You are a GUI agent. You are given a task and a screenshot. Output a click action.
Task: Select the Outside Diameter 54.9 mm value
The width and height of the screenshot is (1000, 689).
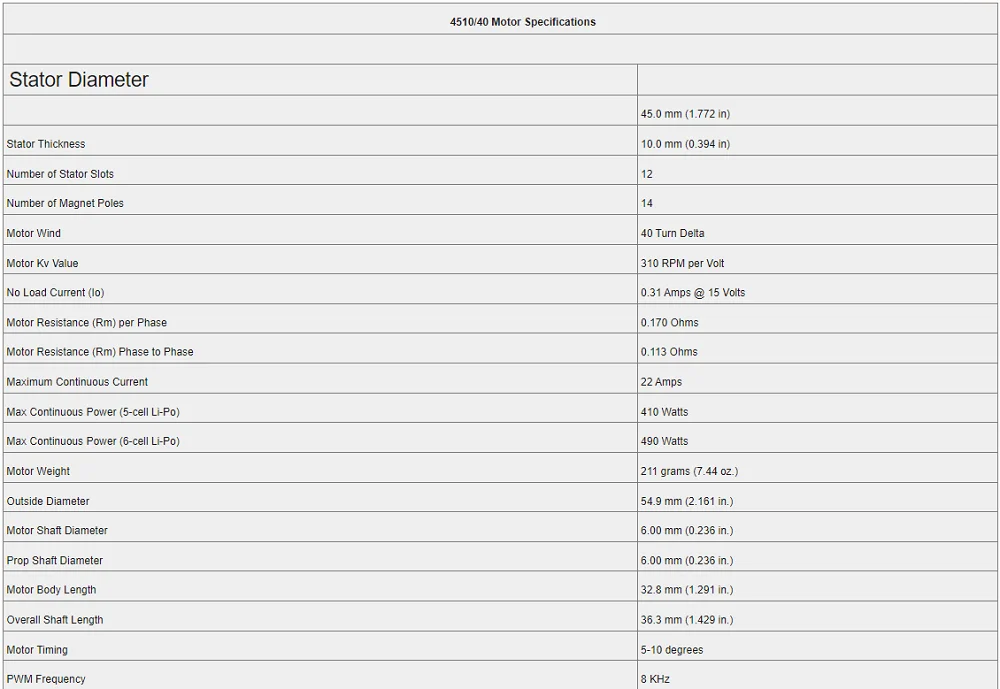[x=687, y=501]
